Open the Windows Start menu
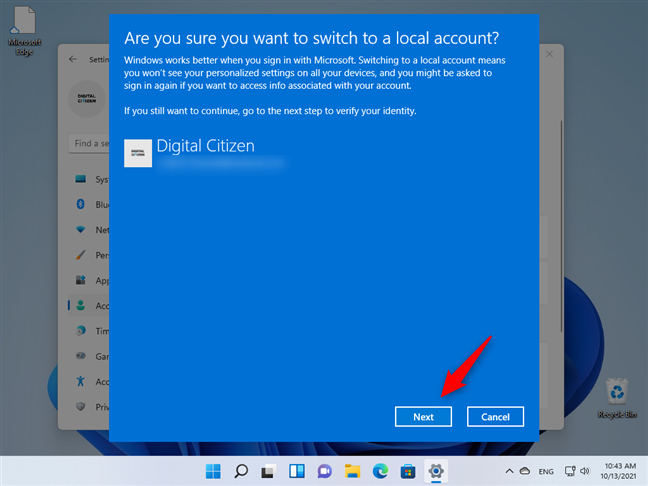This screenshot has height=486, width=648. coord(213,471)
